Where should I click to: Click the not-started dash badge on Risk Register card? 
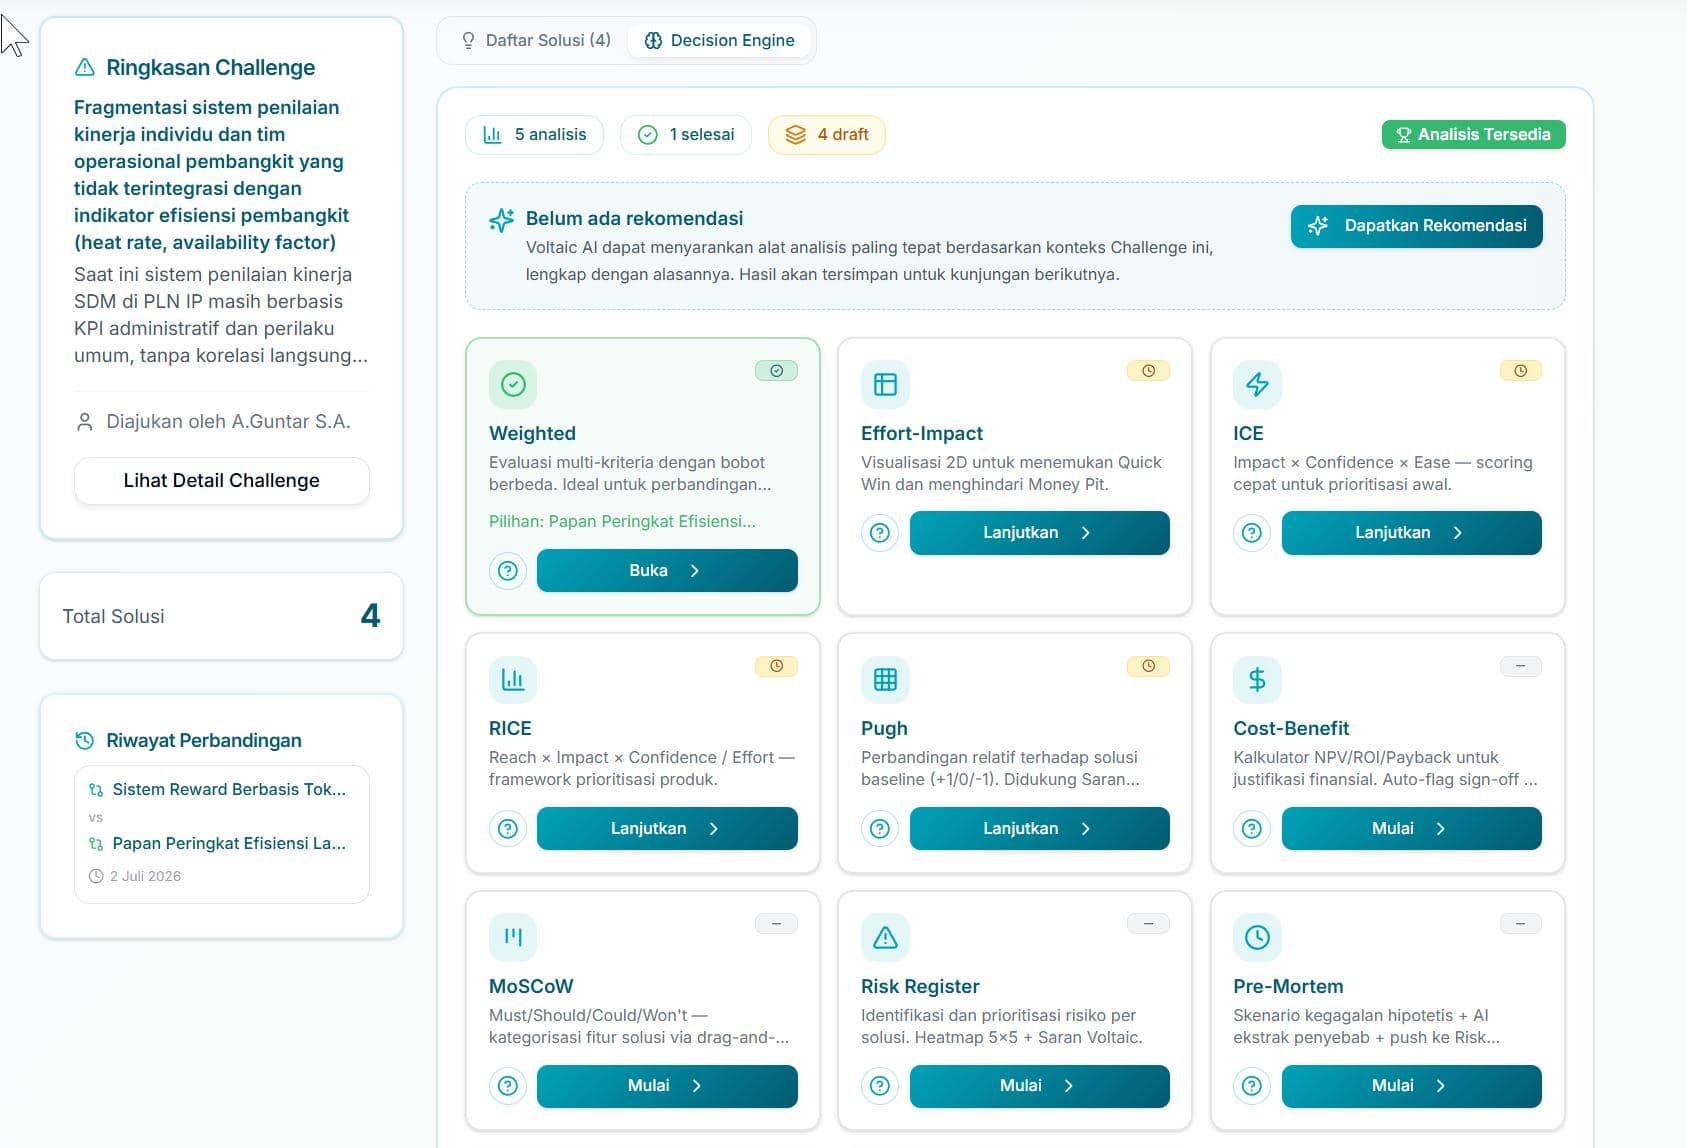[1148, 924]
